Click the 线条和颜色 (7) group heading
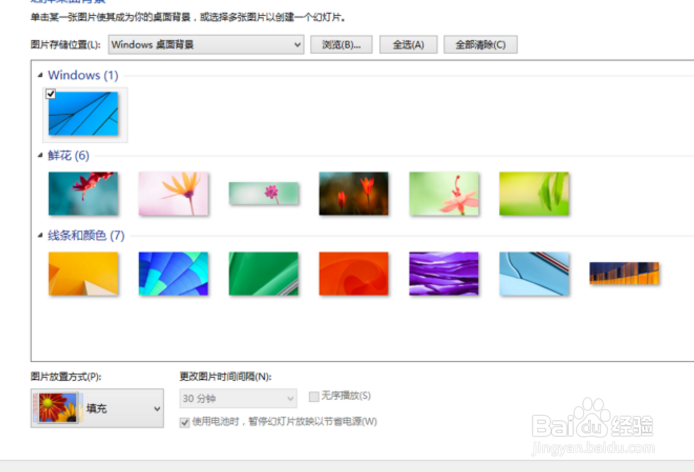This screenshot has width=694, height=472. pos(86,235)
